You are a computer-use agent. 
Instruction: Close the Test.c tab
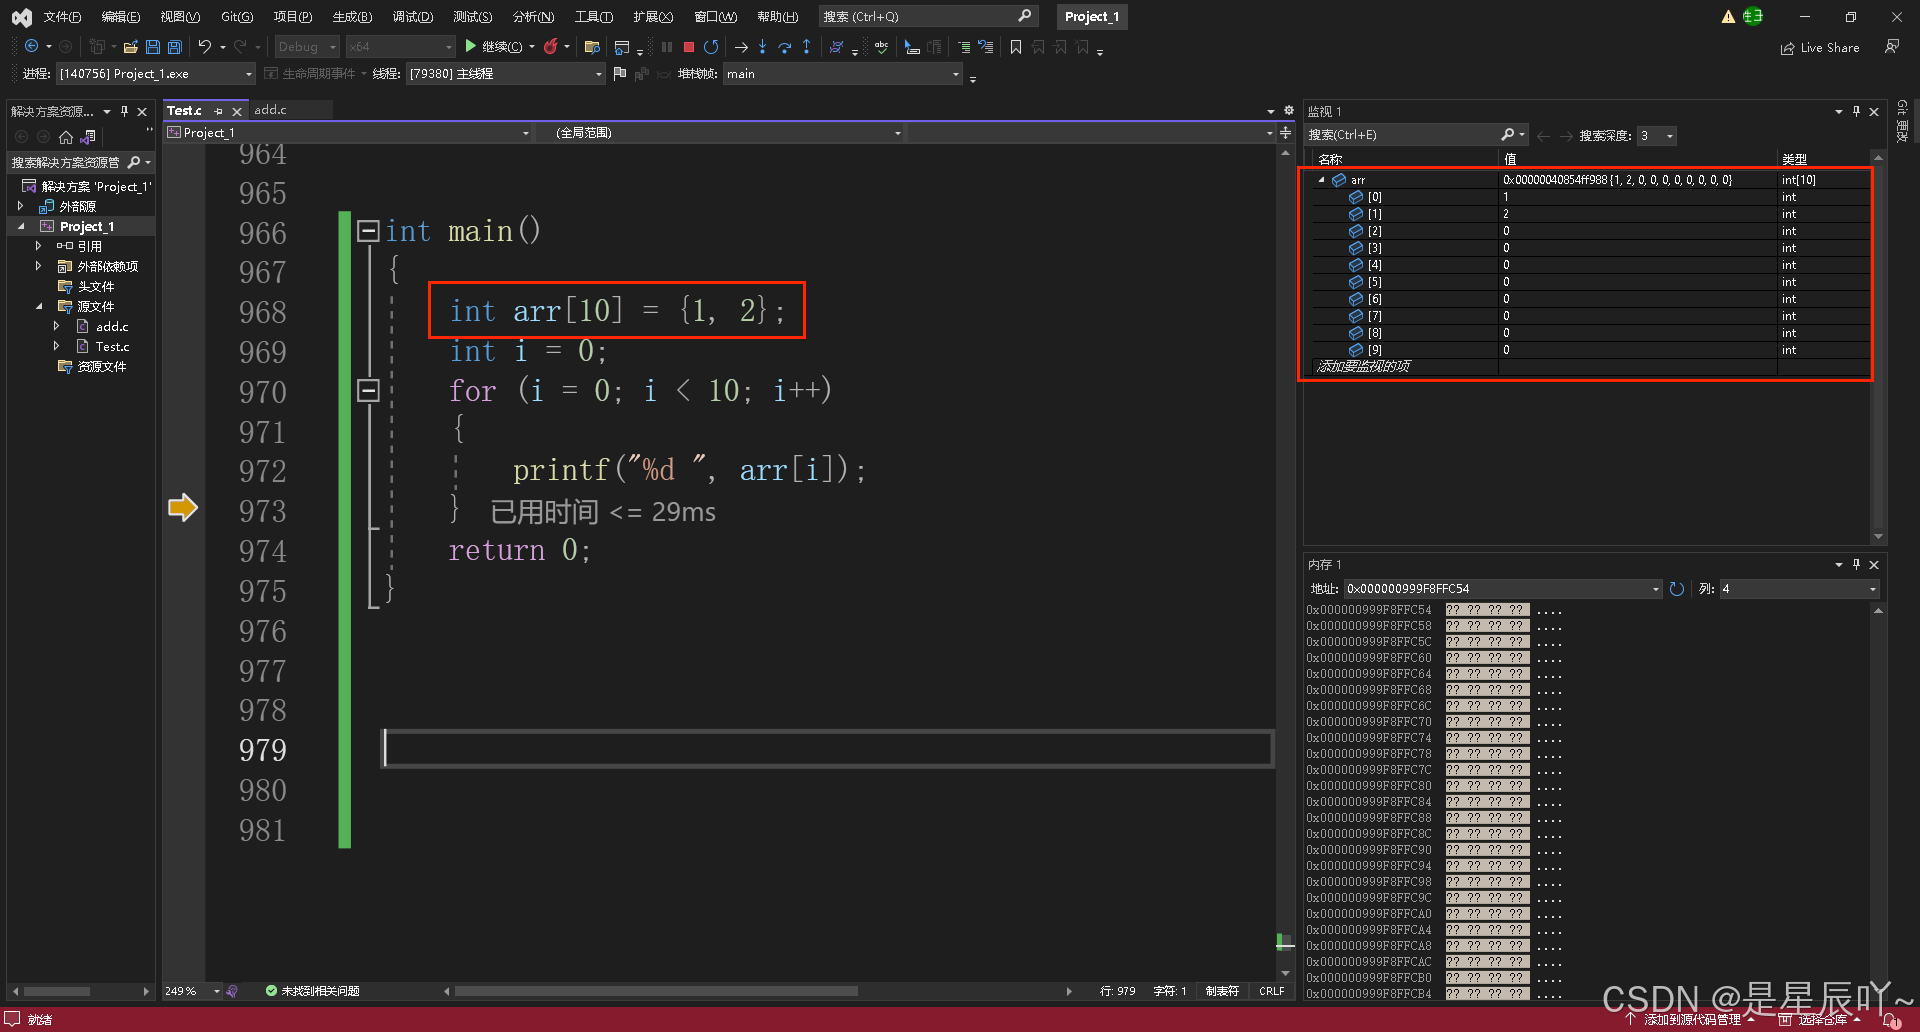click(237, 111)
